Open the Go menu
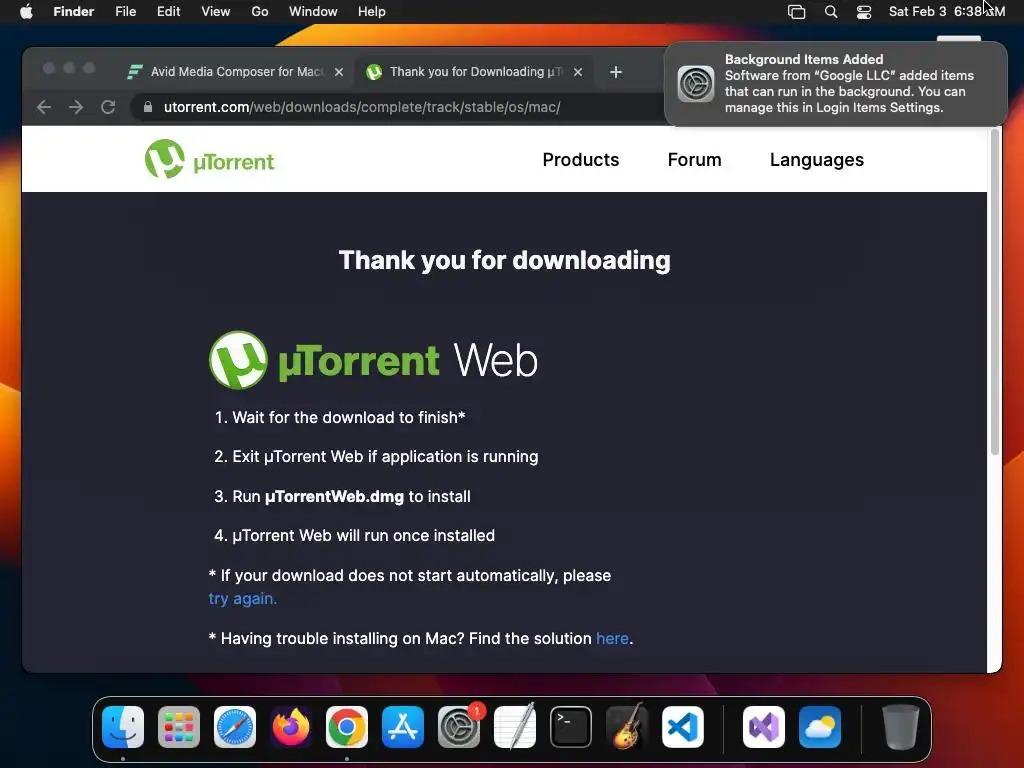The width and height of the screenshot is (1024, 768). pyautogui.click(x=260, y=12)
